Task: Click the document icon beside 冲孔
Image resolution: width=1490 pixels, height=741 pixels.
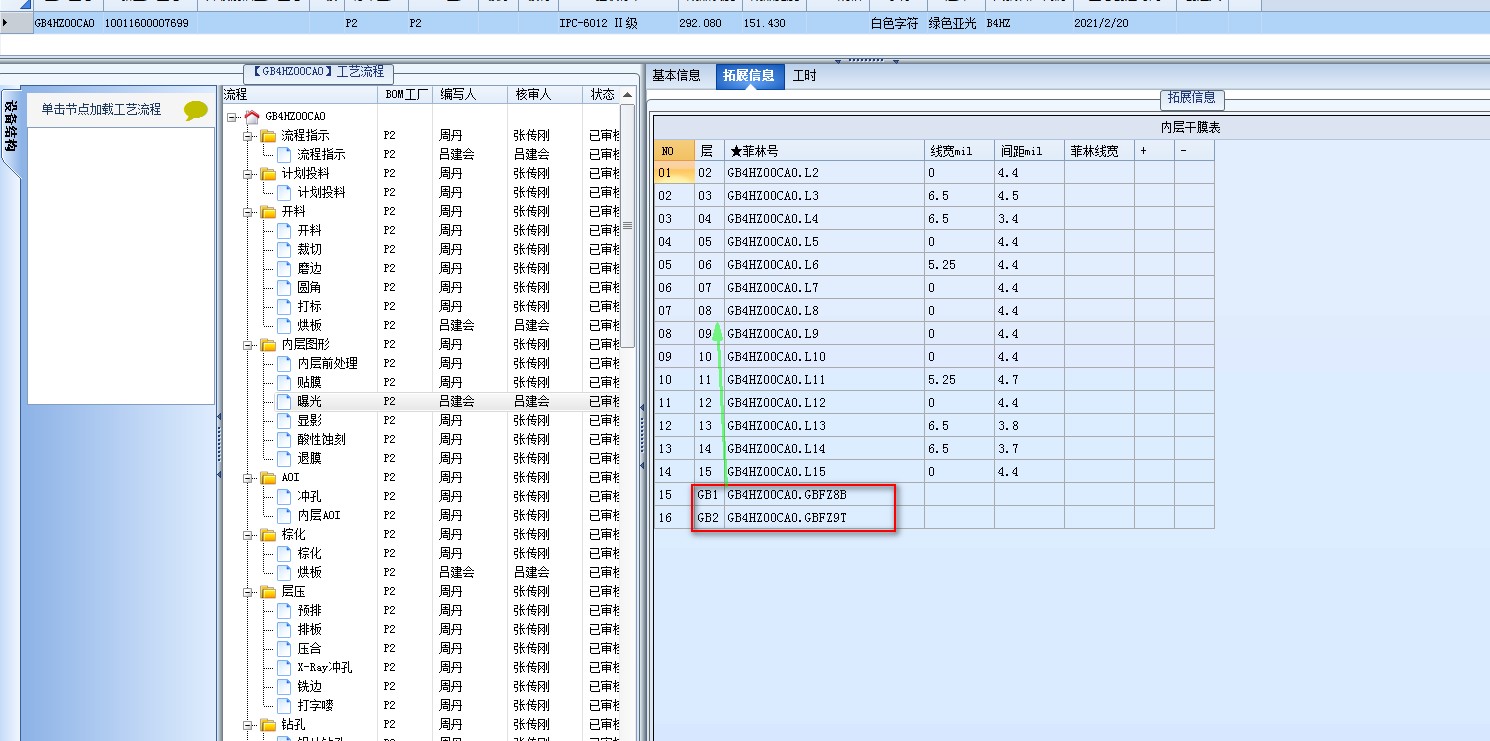Action: pyautogui.click(x=284, y=497)
